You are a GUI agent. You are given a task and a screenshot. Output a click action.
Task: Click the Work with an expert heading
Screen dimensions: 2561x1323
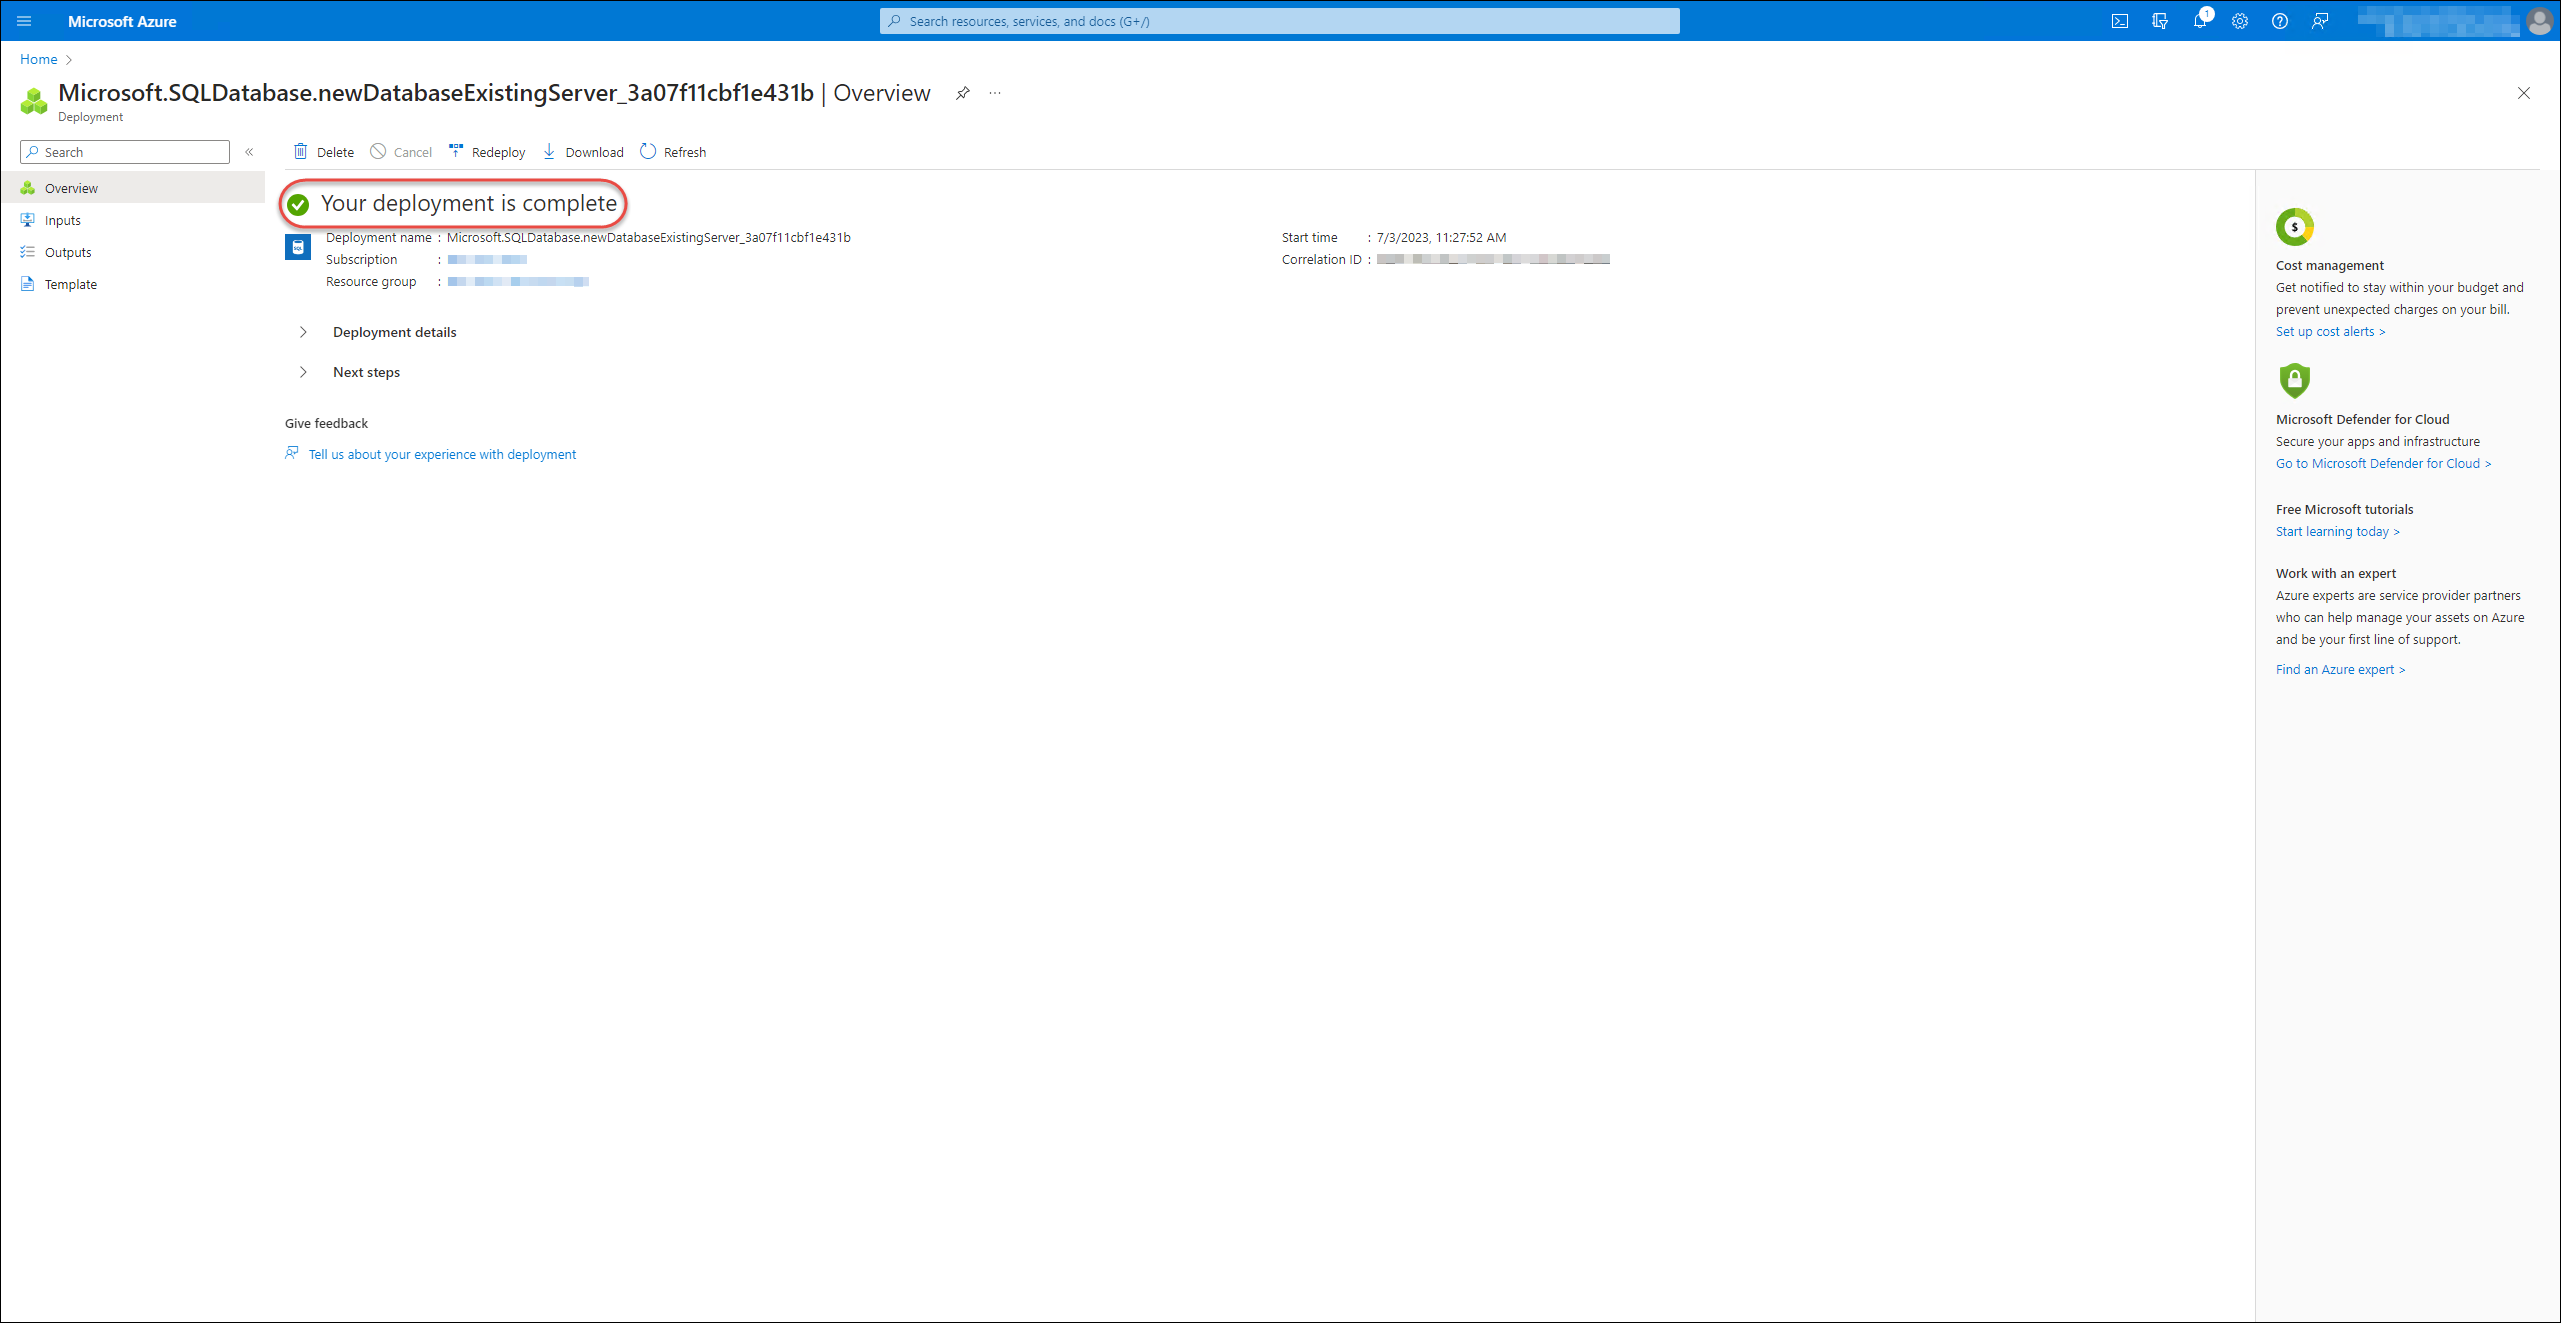coord(2336,574)
